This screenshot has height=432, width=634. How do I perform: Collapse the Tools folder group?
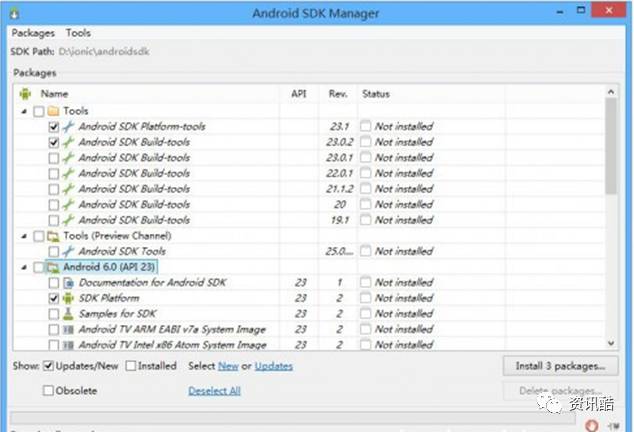click(24, 111)
